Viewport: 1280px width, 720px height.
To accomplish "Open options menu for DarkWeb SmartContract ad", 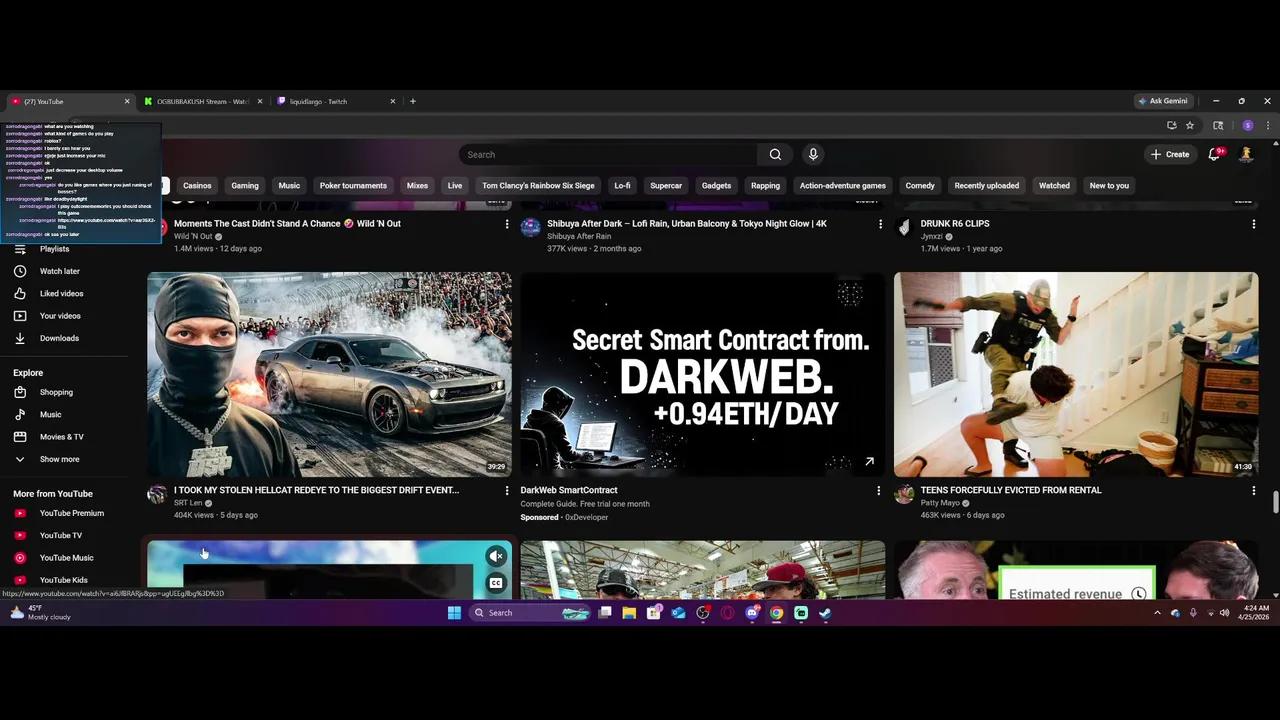I will 879,491.
